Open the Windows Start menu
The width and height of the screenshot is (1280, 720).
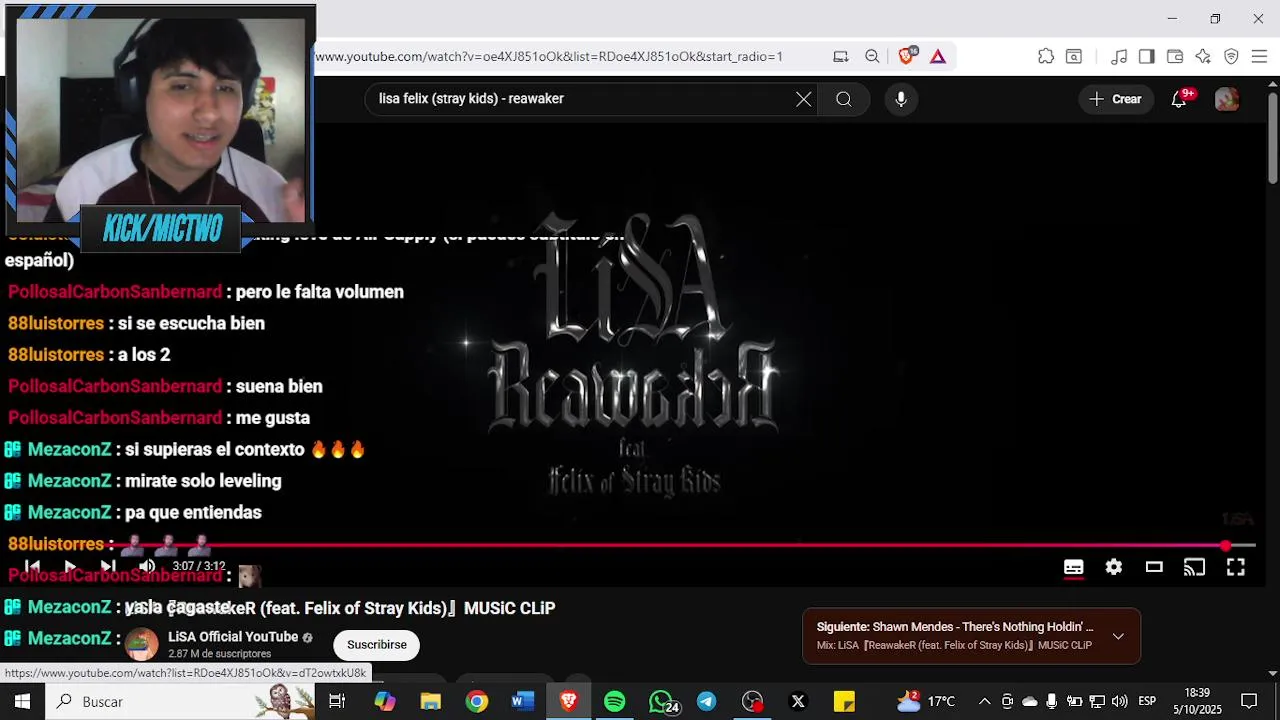pos(22,702)
